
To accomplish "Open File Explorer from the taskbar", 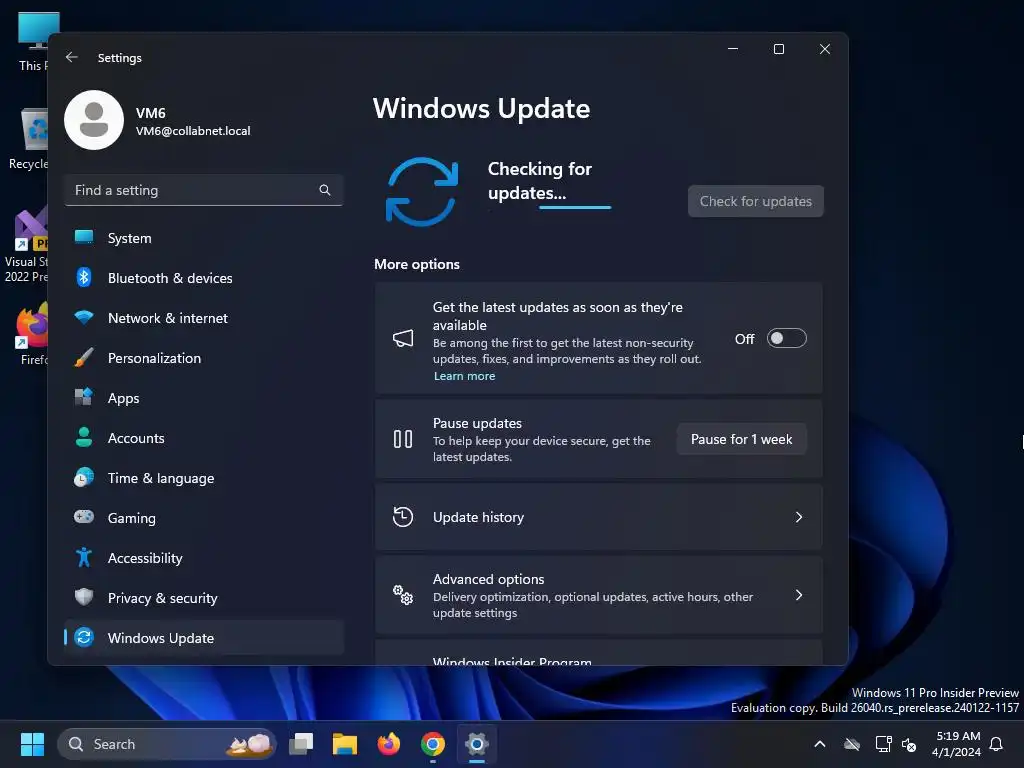I will pos(345,744).
